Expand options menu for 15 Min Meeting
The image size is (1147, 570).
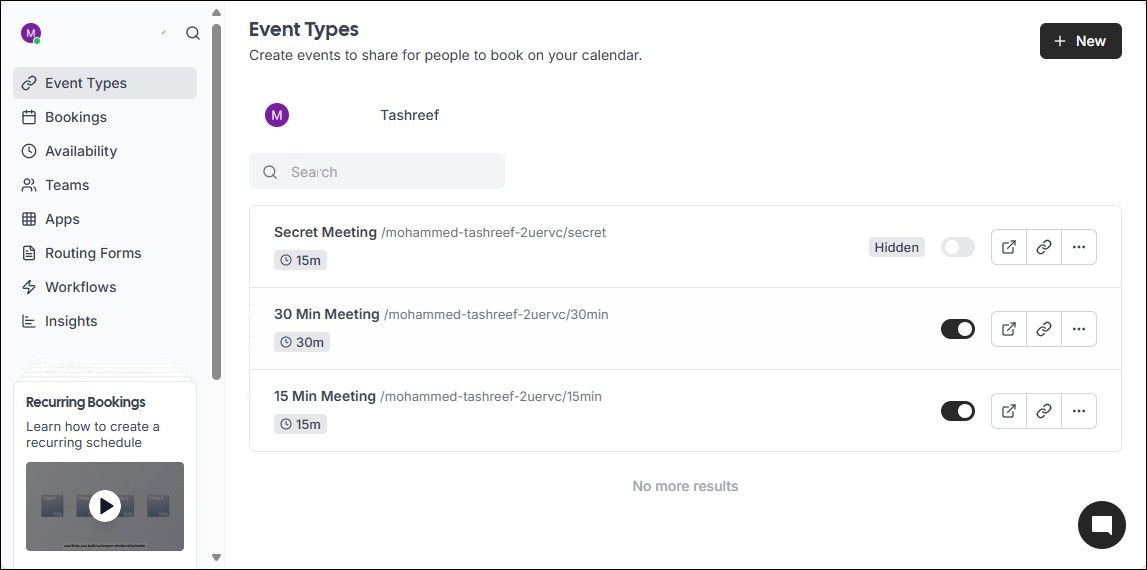coord(1079,411)
